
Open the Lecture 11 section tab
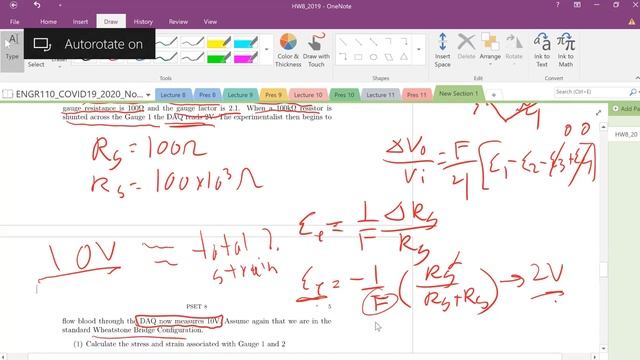[380, 95]
